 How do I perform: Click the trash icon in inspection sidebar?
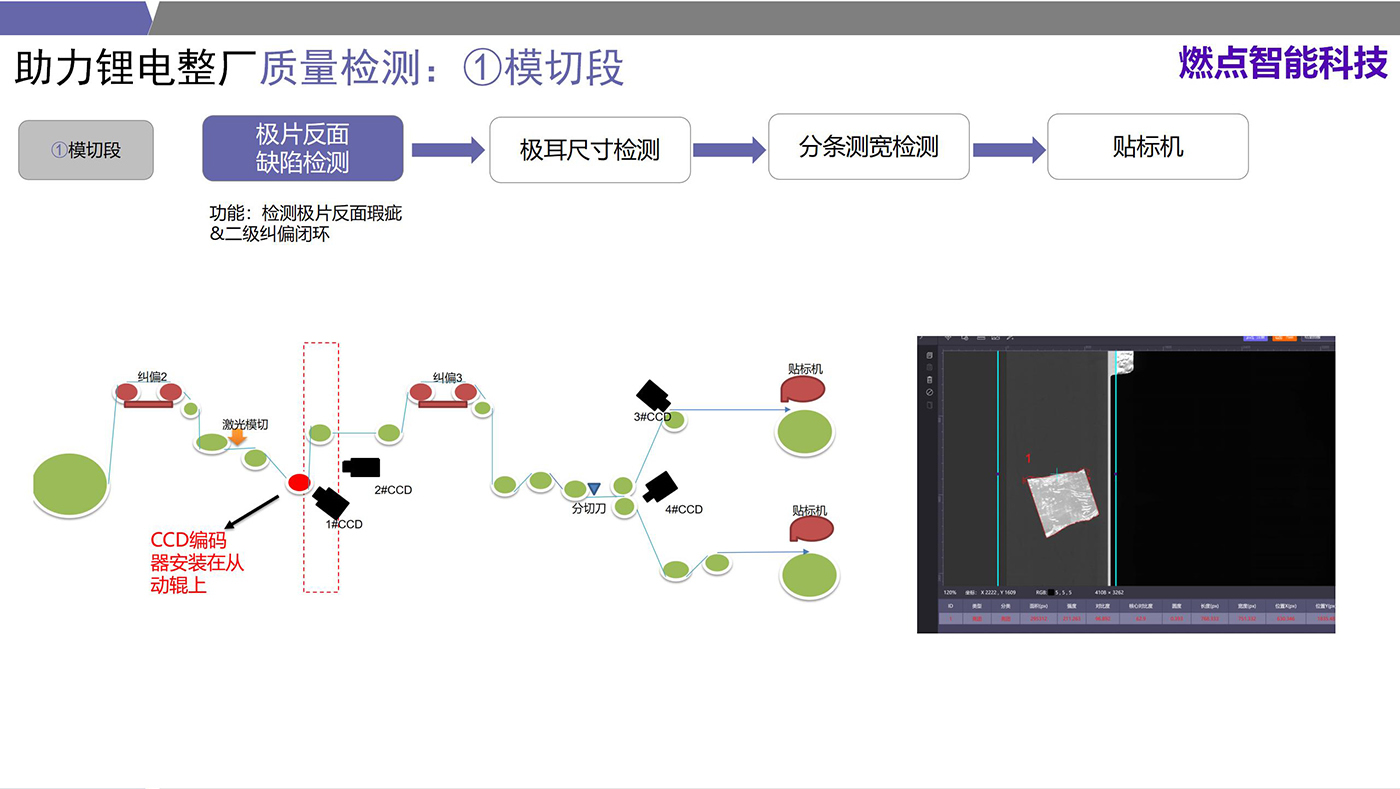[930, 380]
